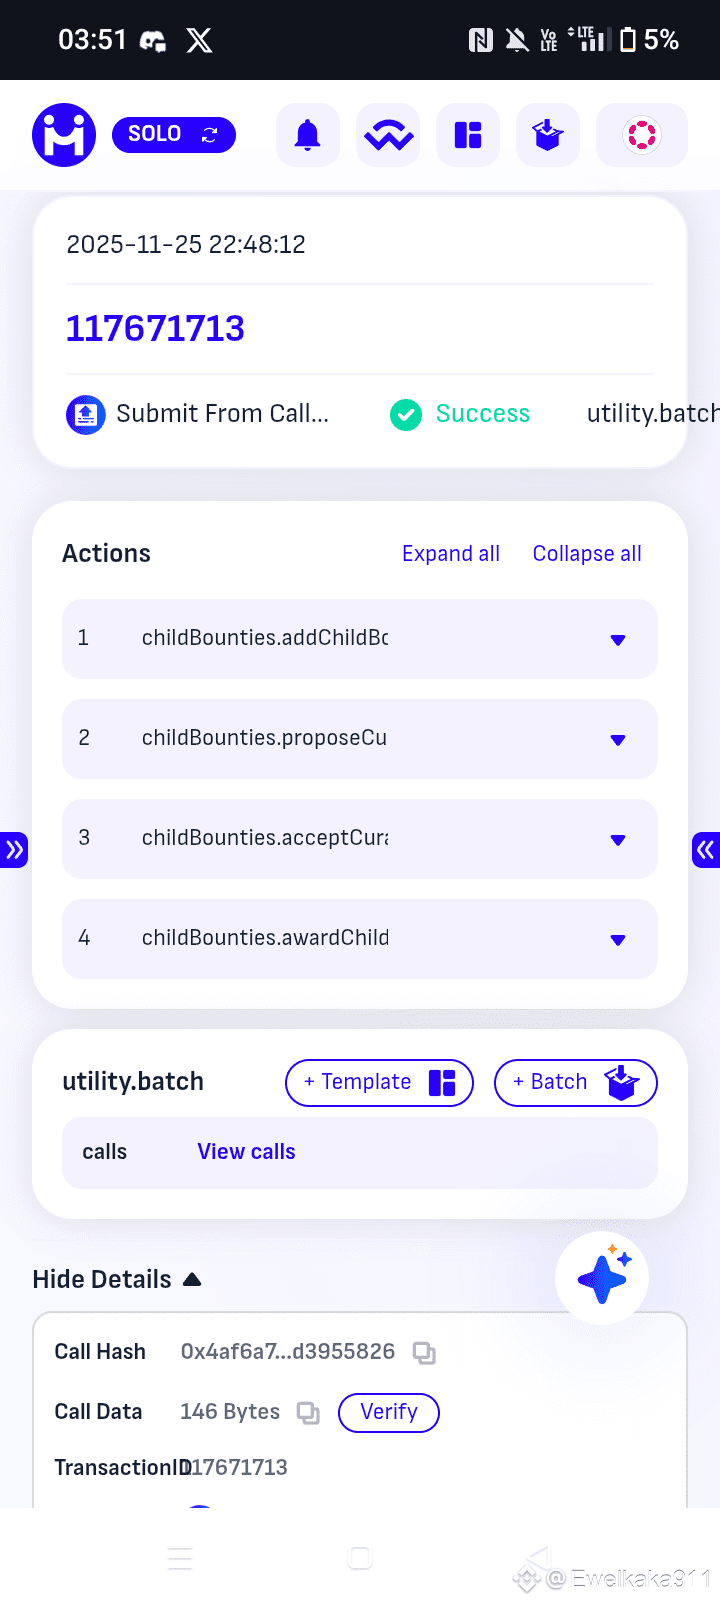The height and width of the screenshot is (1604, 720).
Task: Open the WalletConnect icon in header
Action: 388,135
